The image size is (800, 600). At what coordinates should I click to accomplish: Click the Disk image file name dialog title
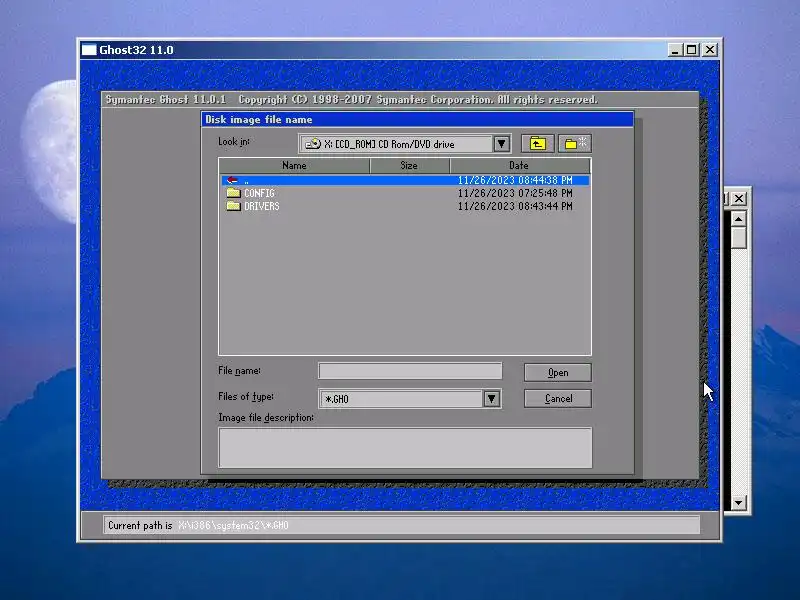pyautogui.click(x=259, y=119)
